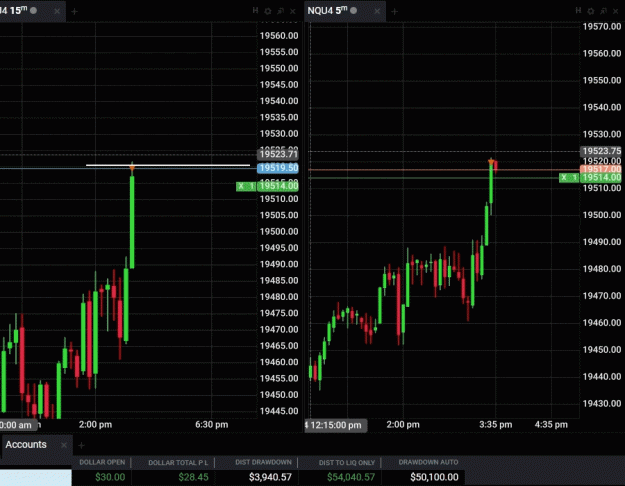Cancel the 19514.00 order on 15m chart with X

click(241, 186)
